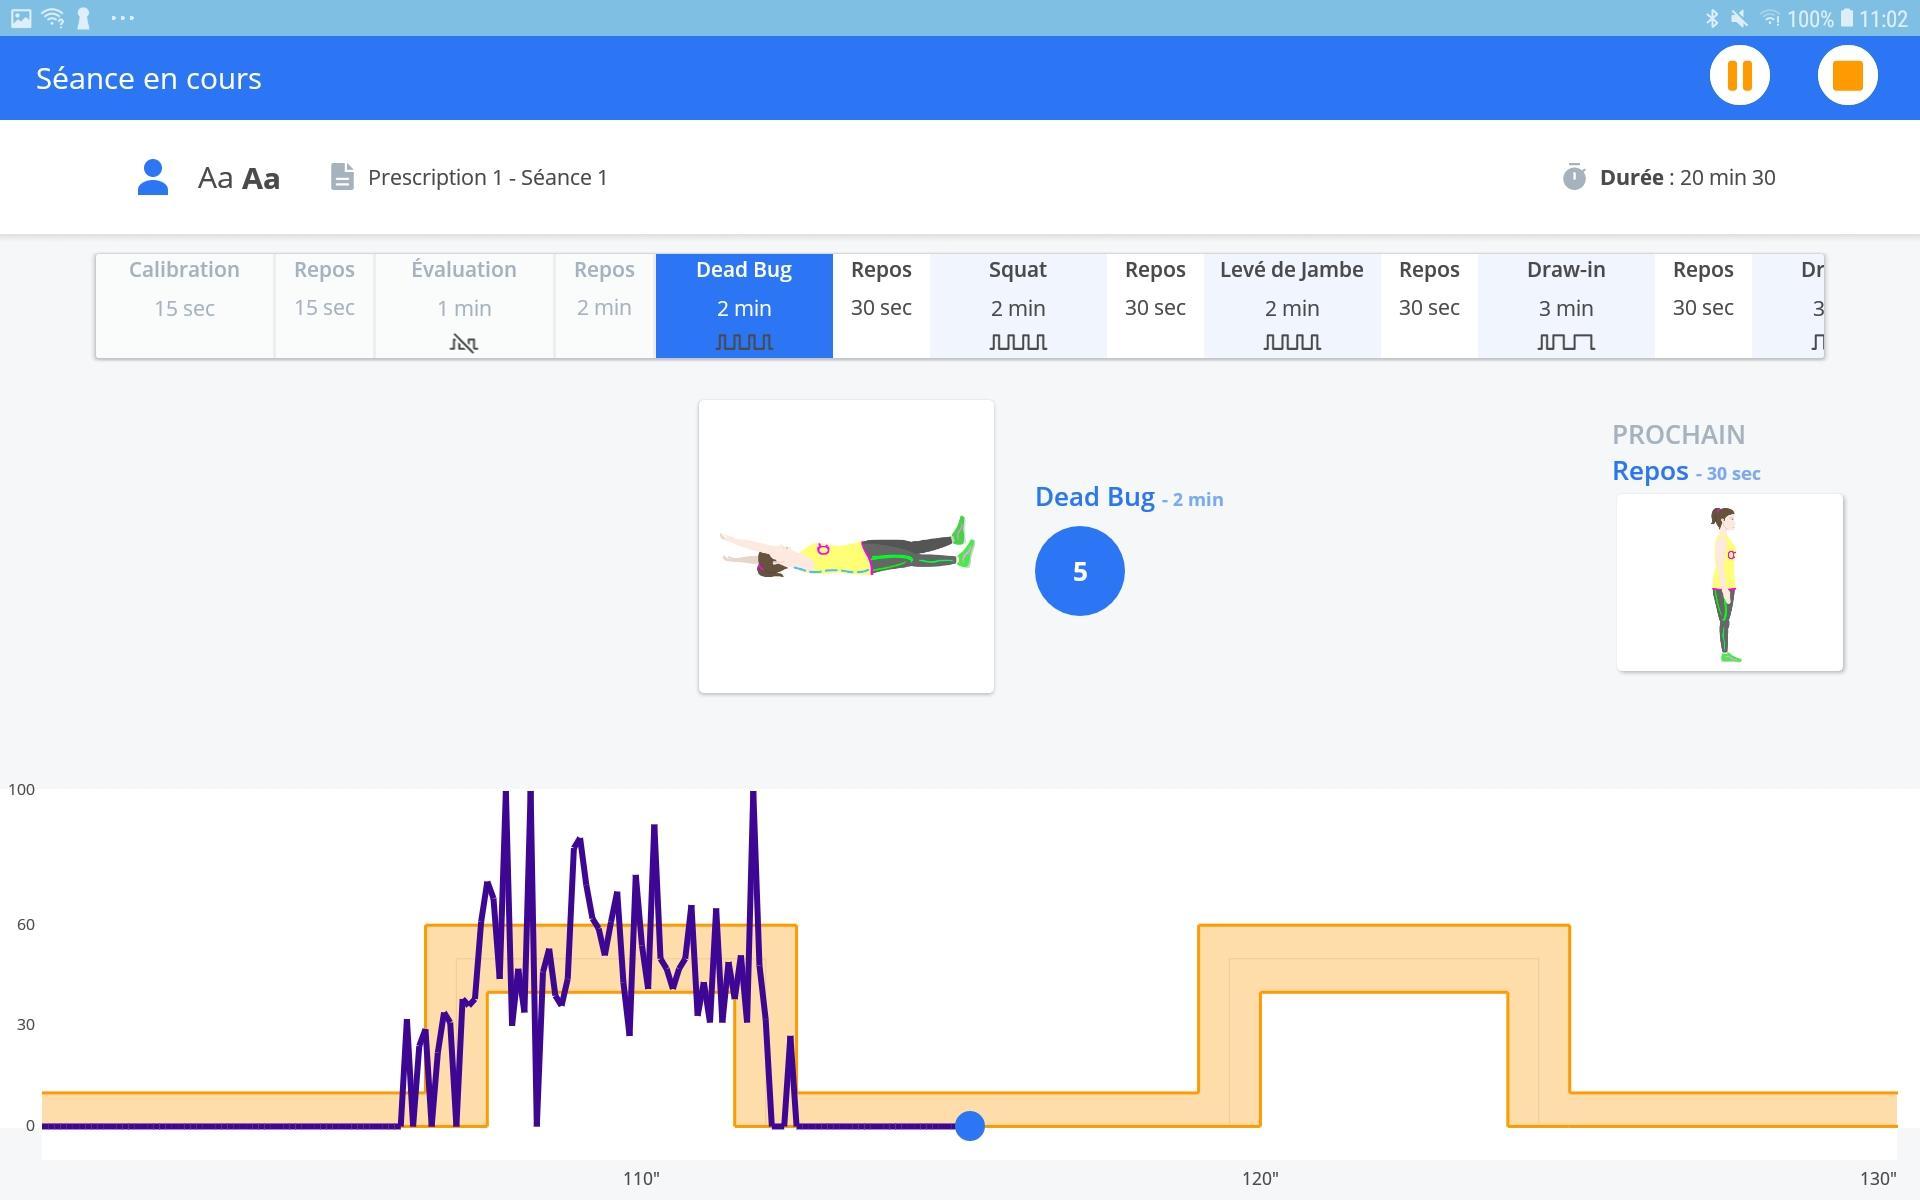Click the Bluetooth icon in the status bar
1920x1200 pixels.
click(1711, 18)
